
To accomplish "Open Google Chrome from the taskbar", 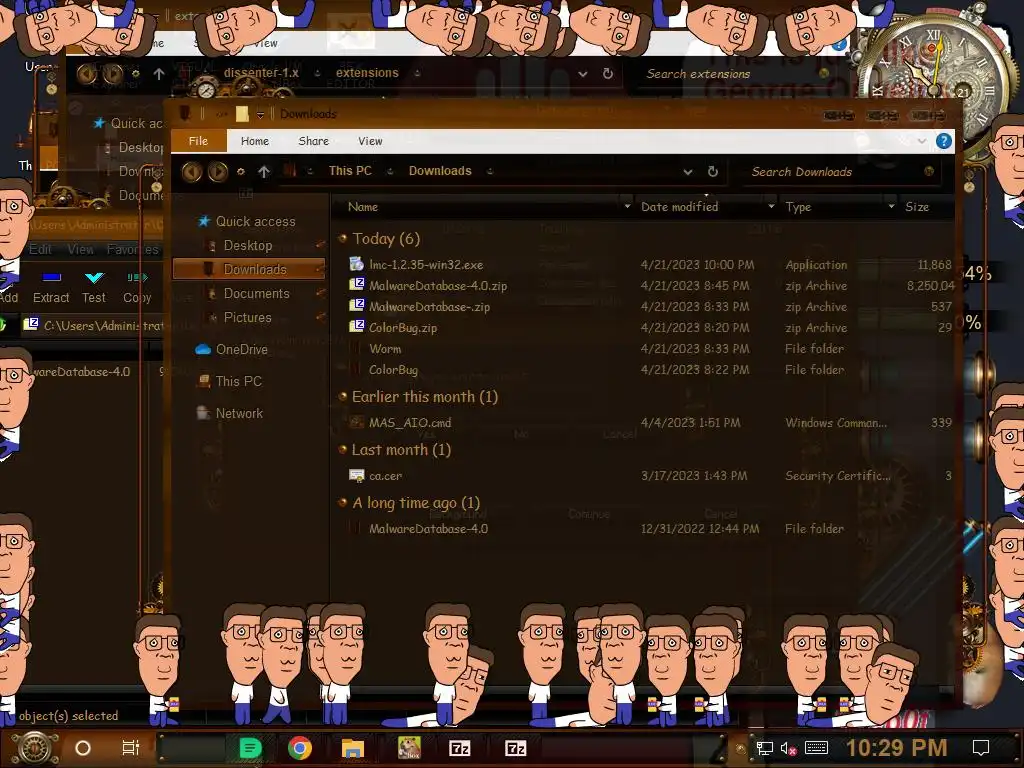I will (300, 748).
